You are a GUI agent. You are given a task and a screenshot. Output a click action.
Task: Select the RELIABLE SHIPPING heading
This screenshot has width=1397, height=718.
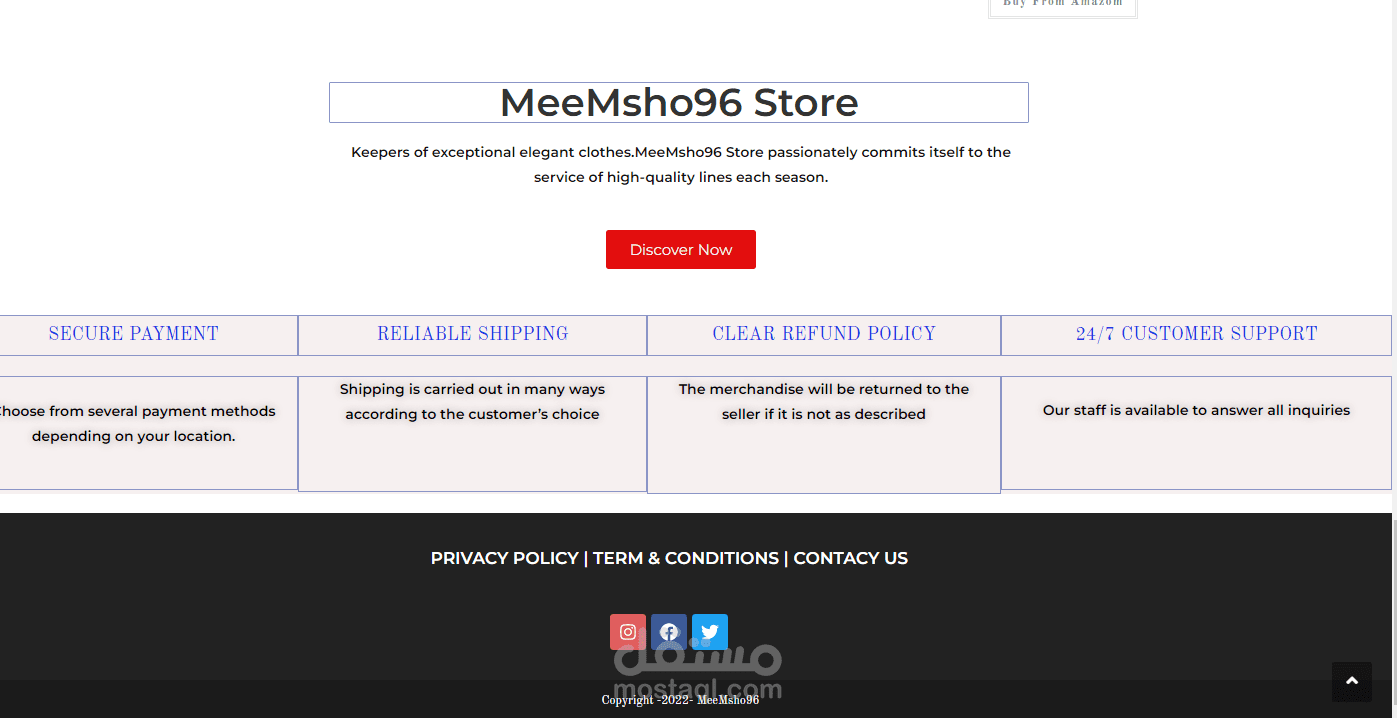pyautogui.click(x=472, y=334)
